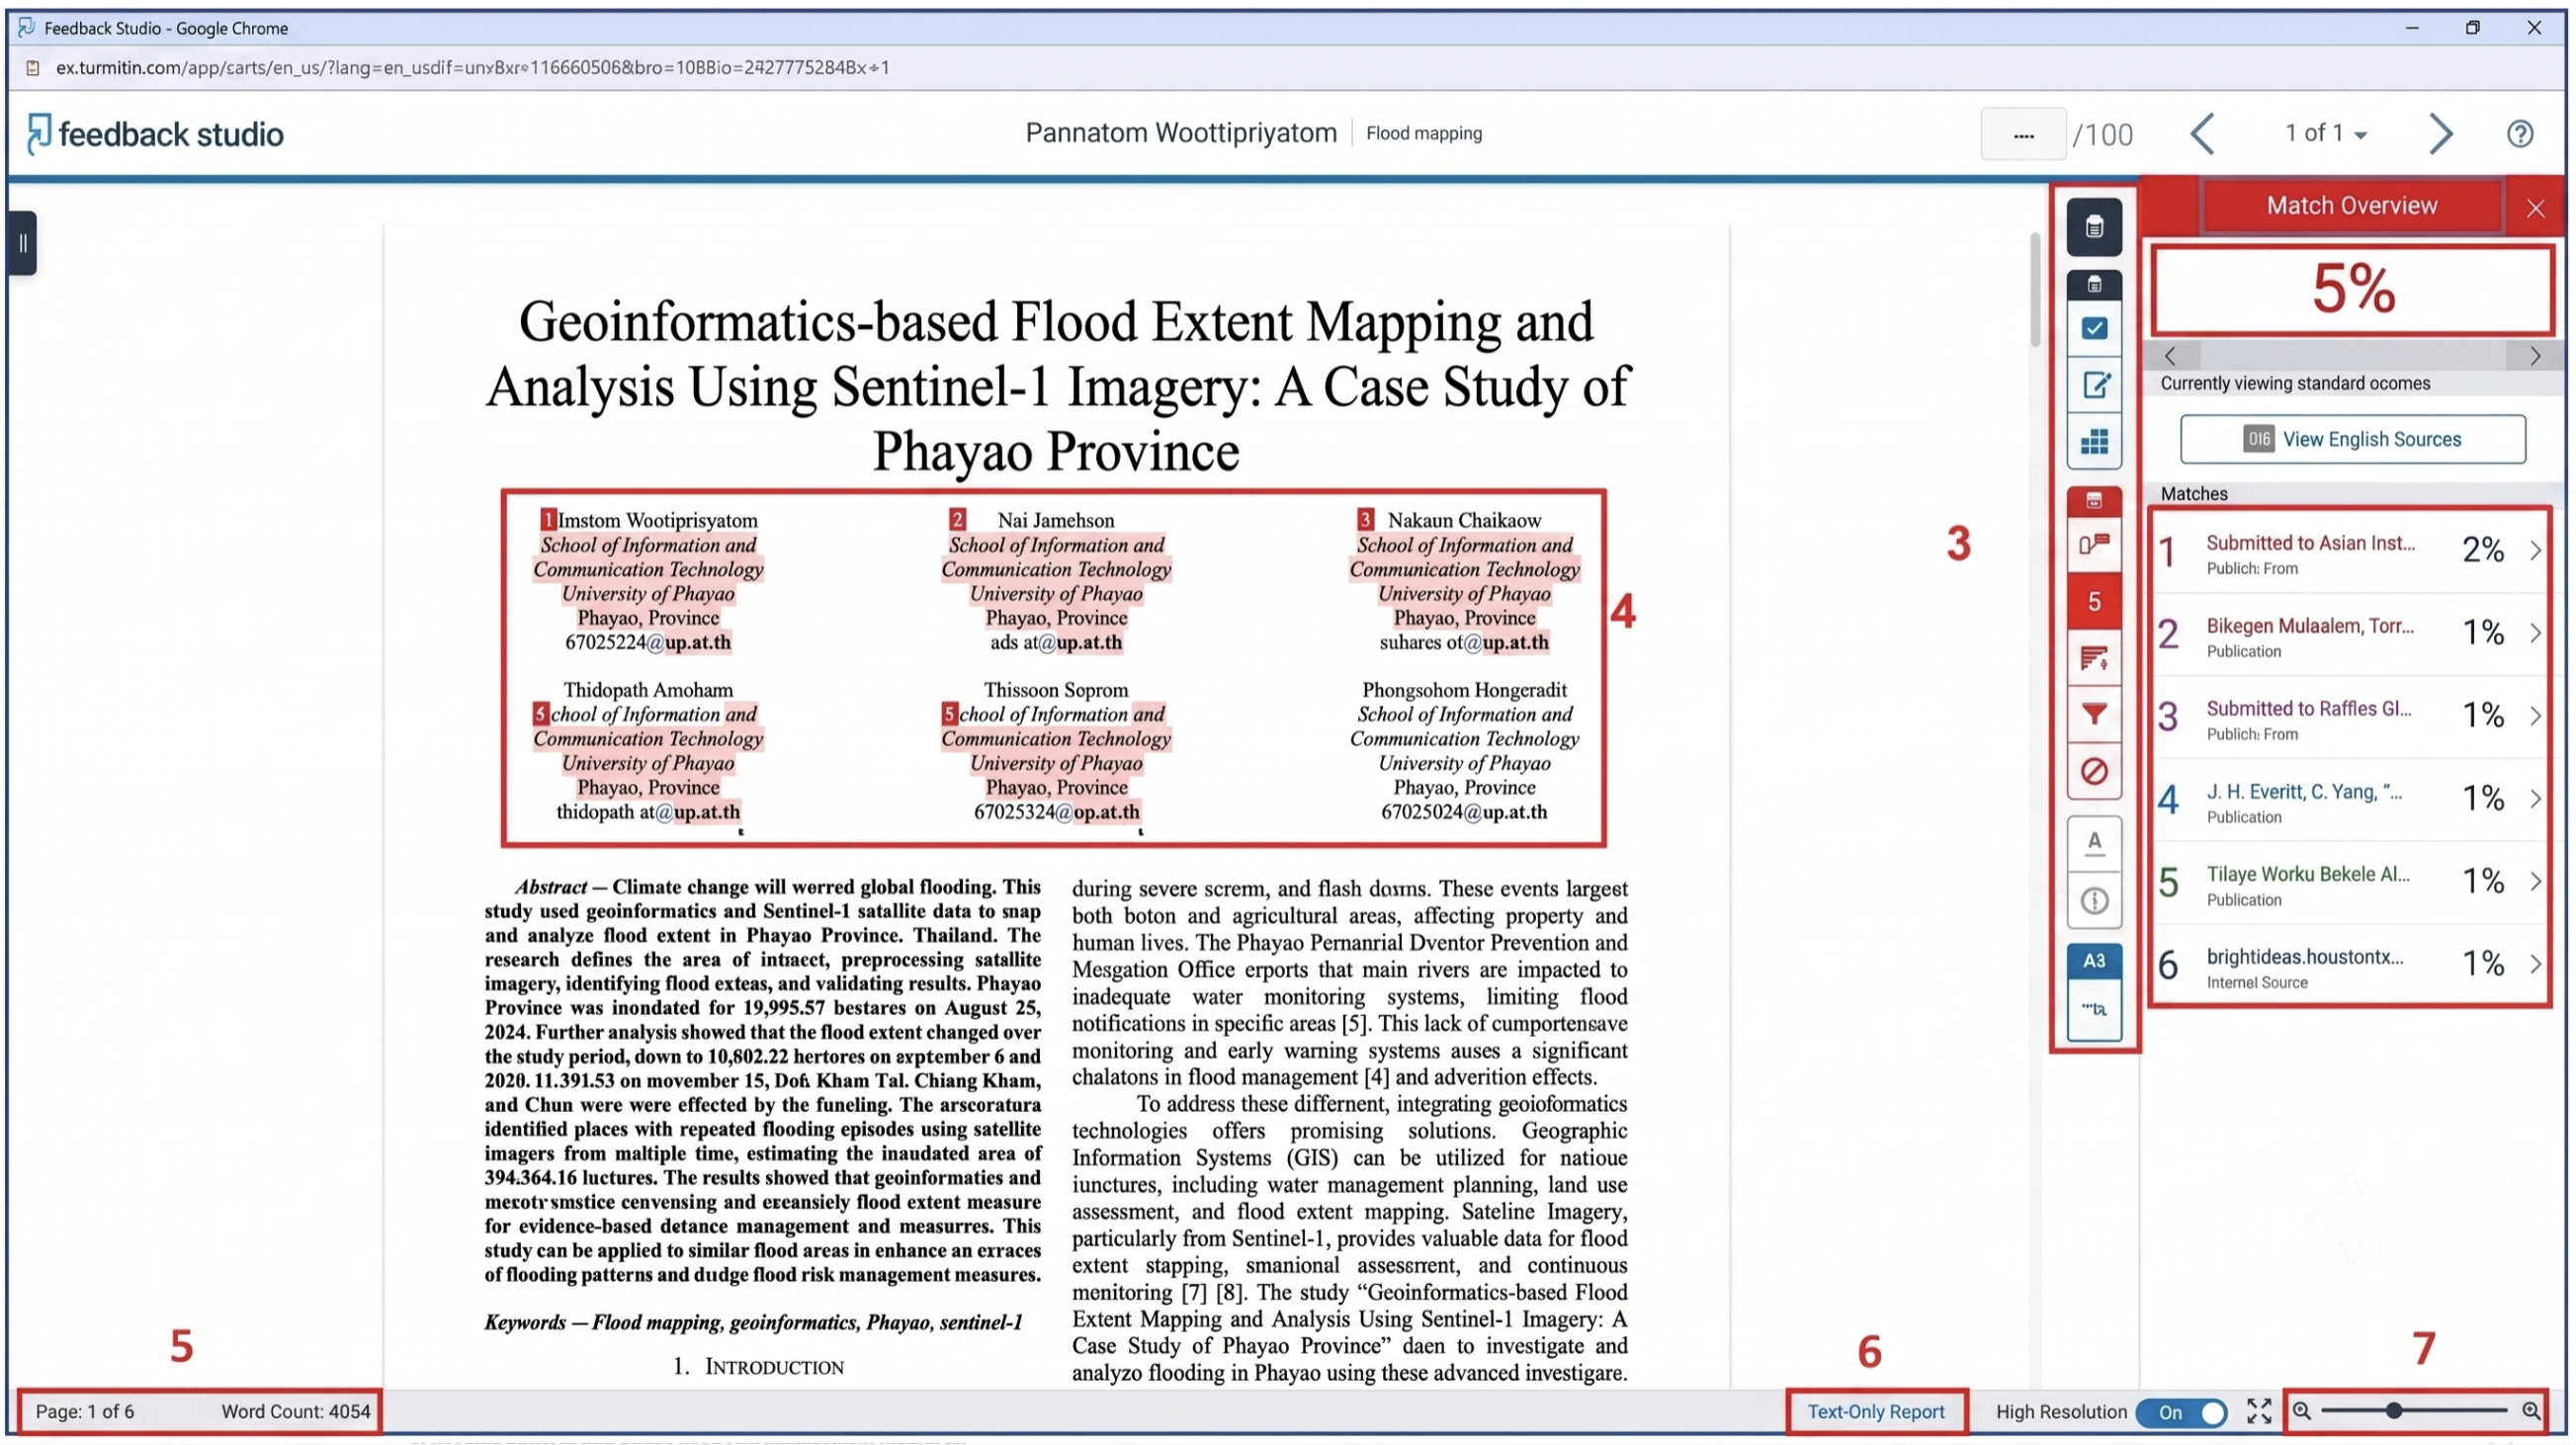Image resolution: width=2576 pixels, height=1445 pixels.
Task: Open match 1 Submitted to Asian Inst
Action: (x=2350, y=552)
